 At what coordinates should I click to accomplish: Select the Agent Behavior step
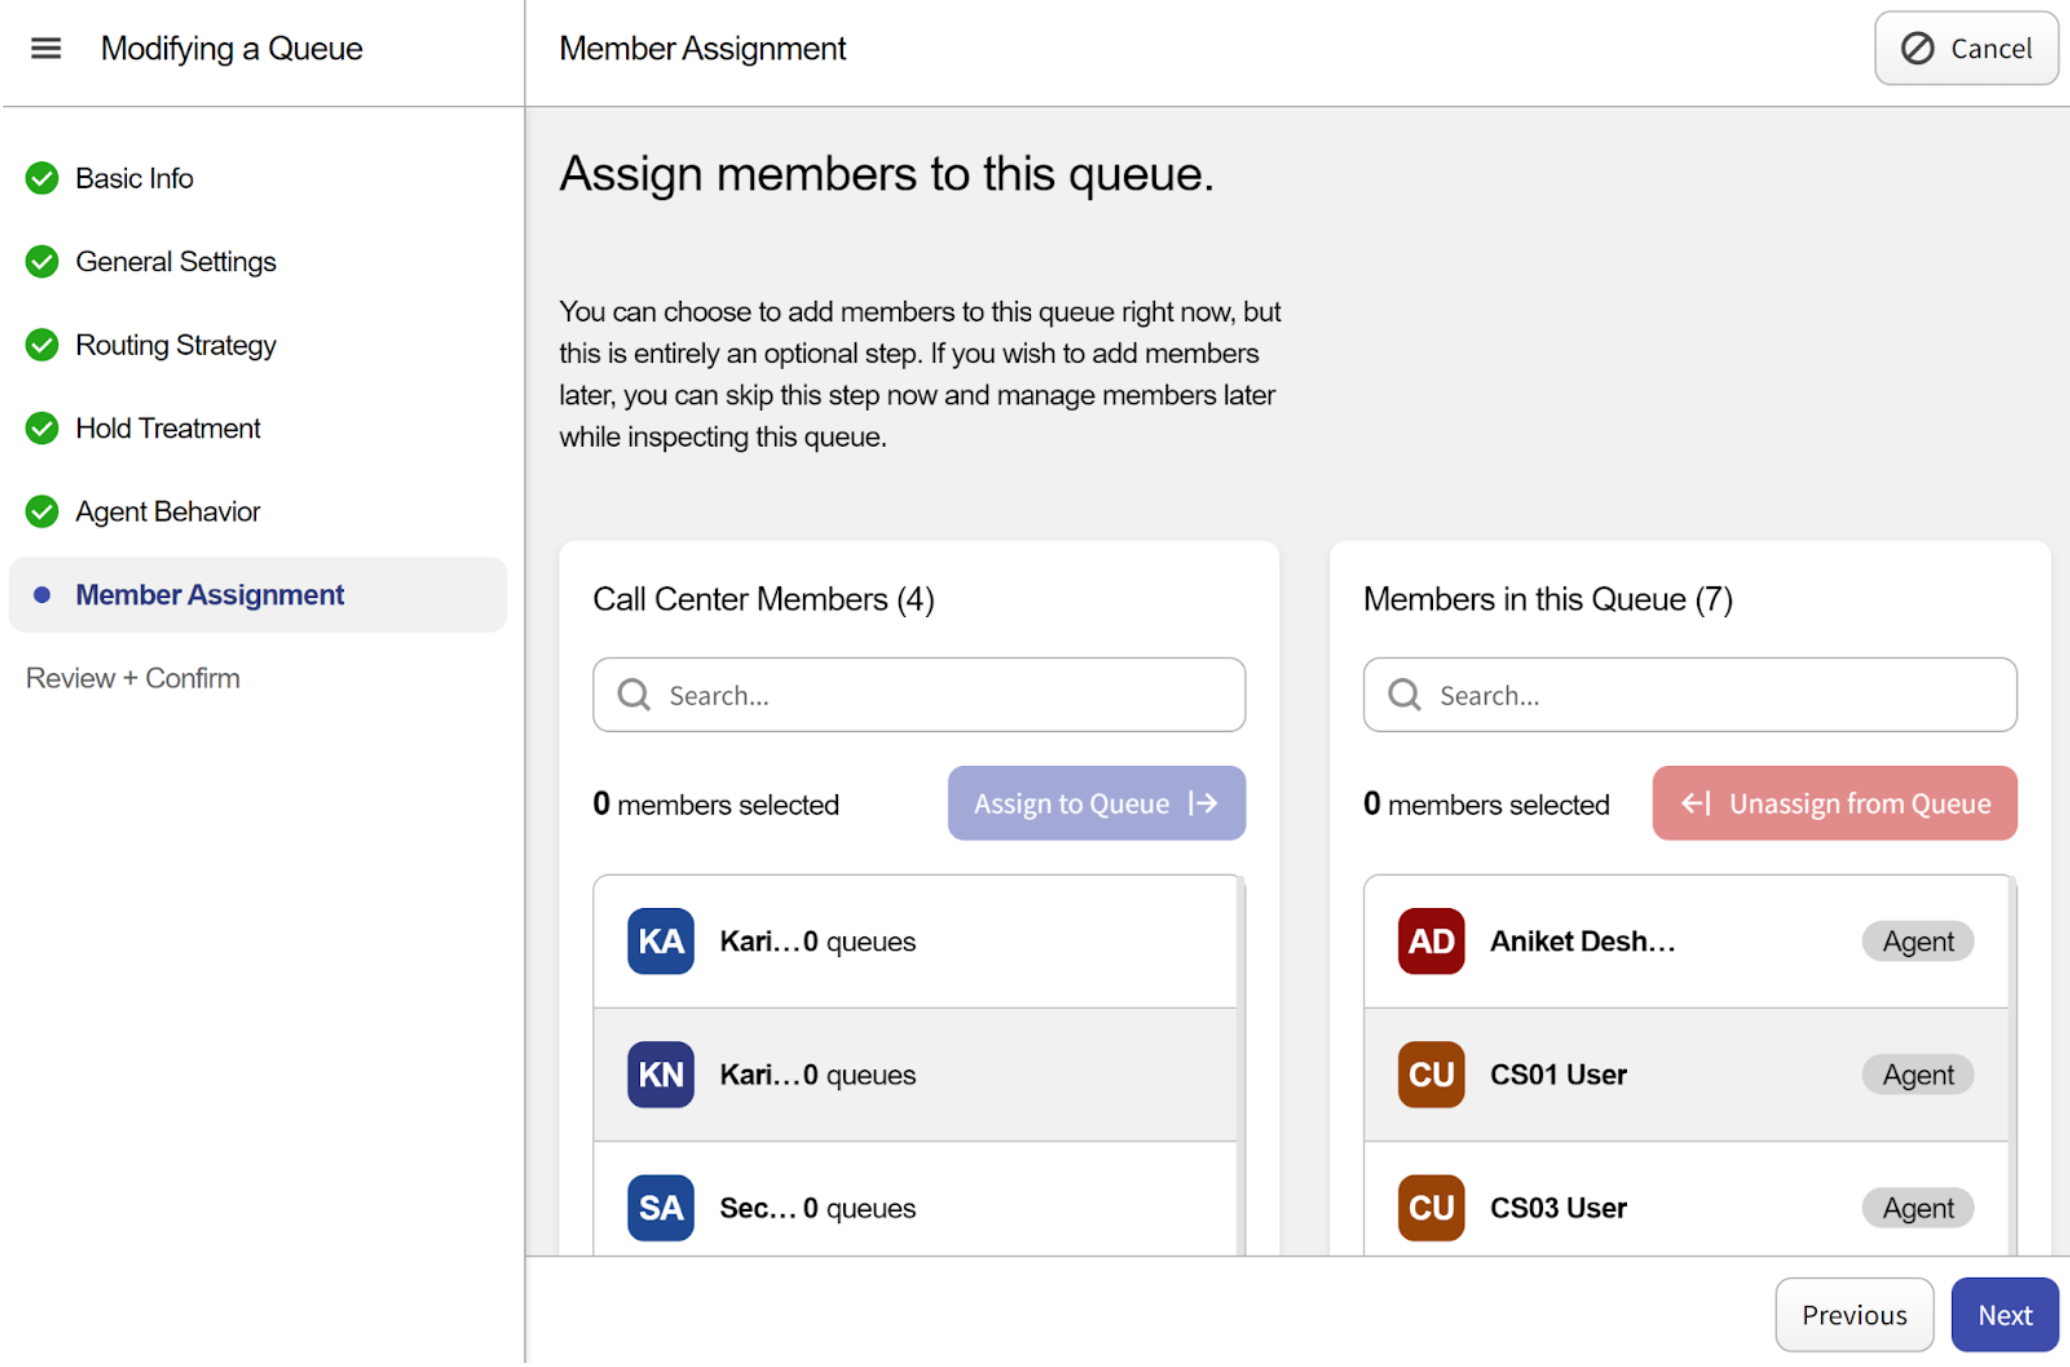[x=167, y=512]
